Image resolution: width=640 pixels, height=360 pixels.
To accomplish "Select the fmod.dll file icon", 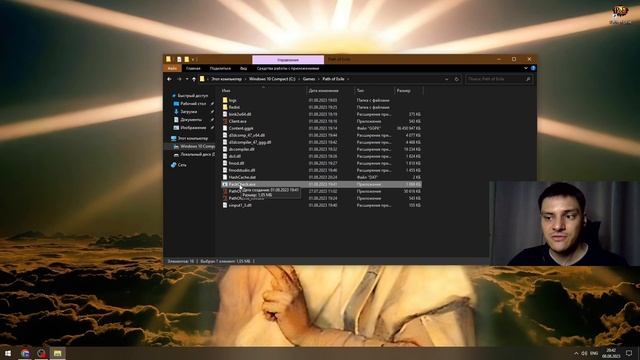I will (225, 163).
